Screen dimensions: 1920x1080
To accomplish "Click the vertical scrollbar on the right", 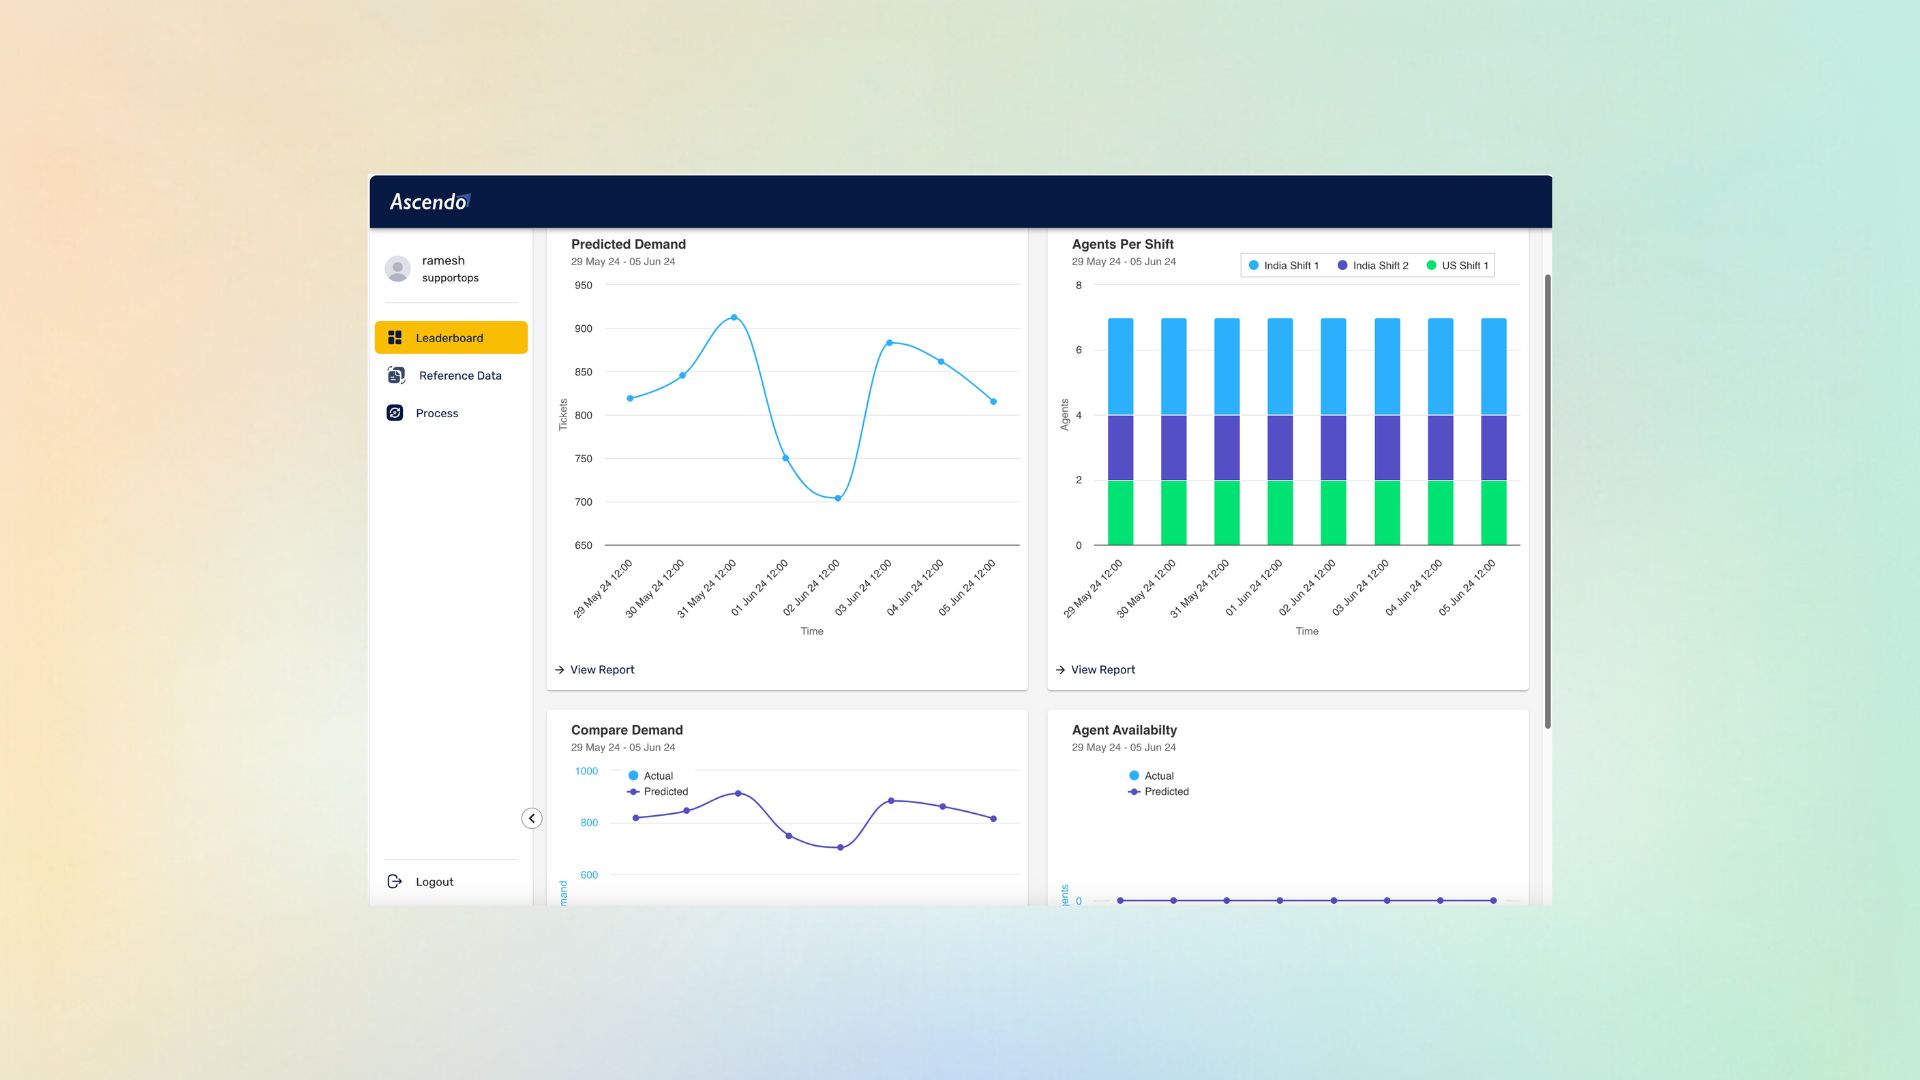I will pyautogui.click(x=1547, y=500).
